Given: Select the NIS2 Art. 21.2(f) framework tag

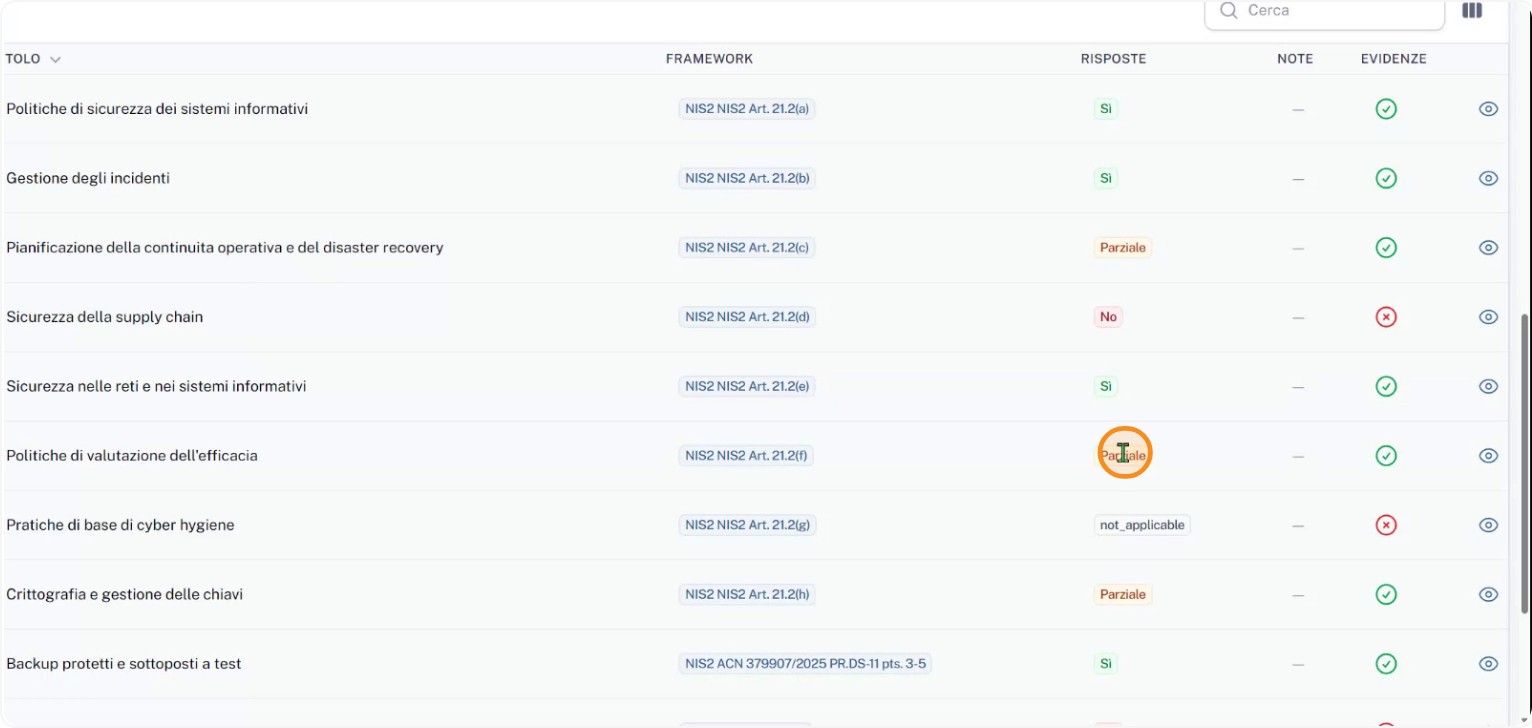Looking at the screenshot, I should 745,455.
